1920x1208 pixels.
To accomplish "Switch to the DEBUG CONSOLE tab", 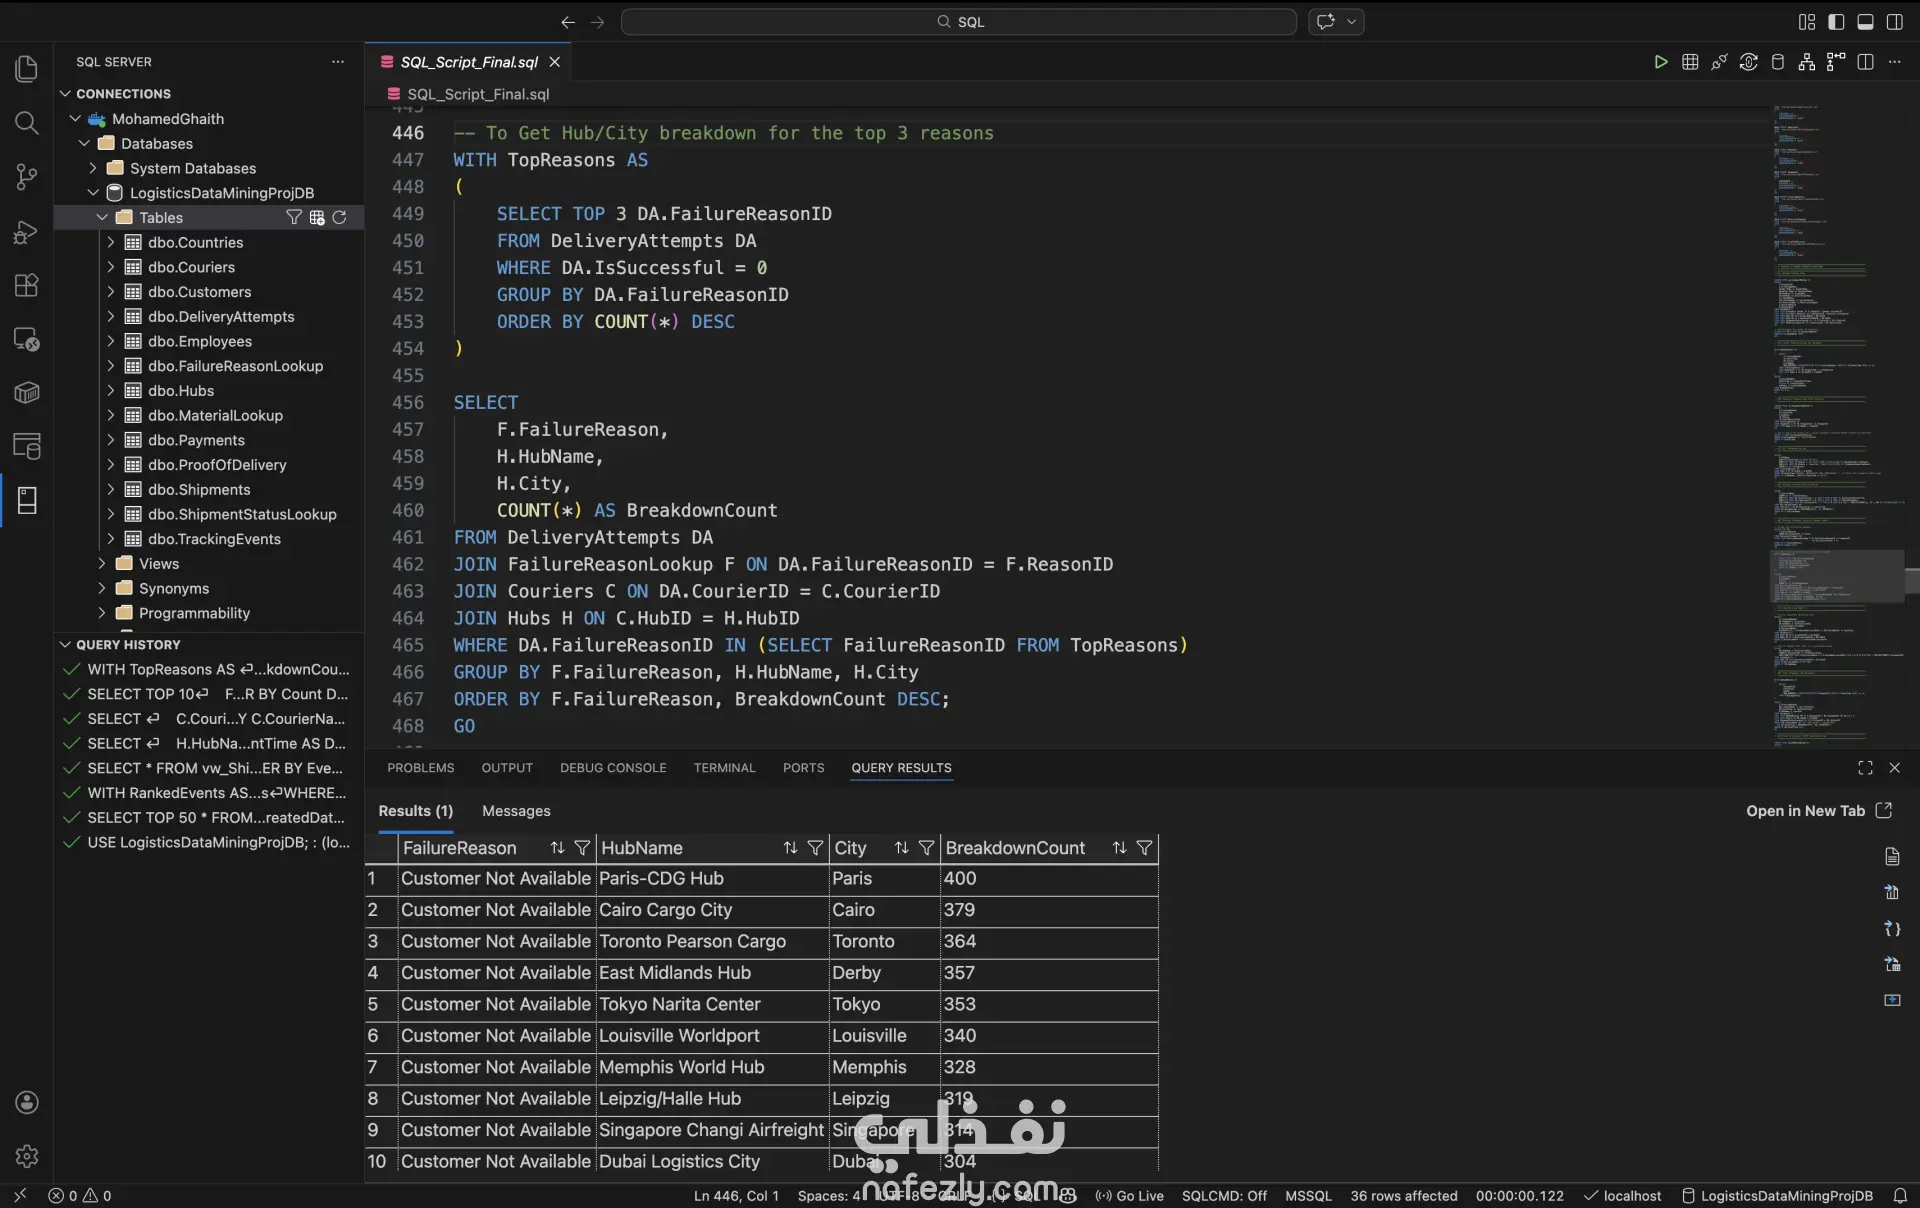I will [x=613, y=768].
